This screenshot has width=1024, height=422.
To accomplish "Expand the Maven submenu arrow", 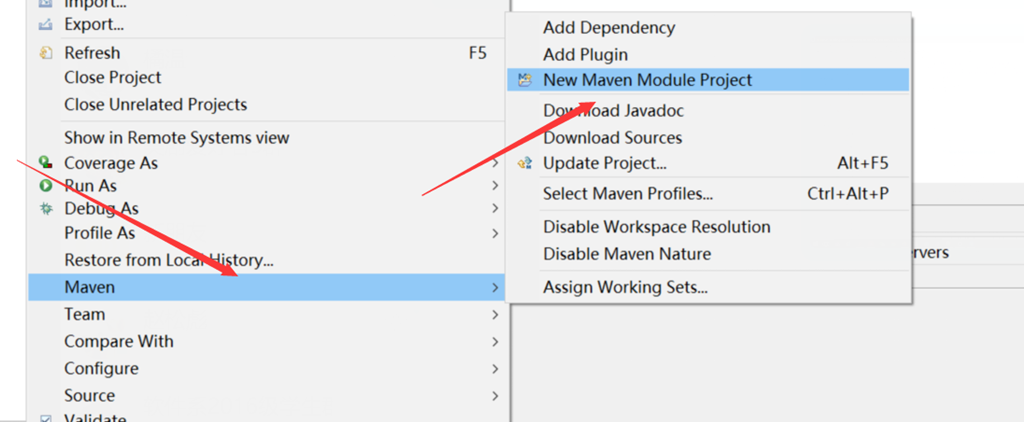I will (496, 287).
